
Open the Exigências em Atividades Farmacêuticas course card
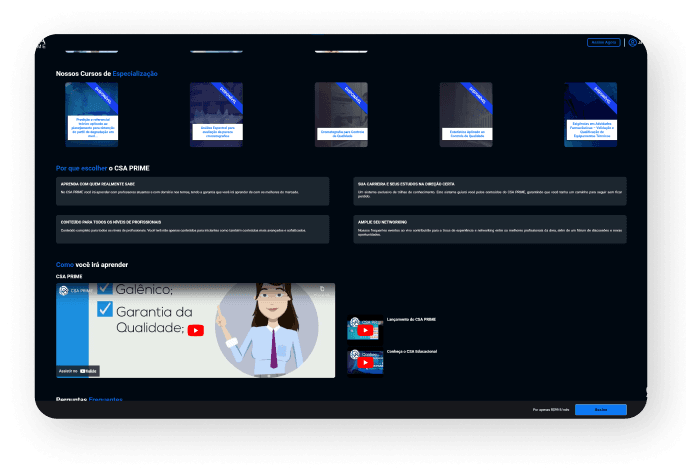click(x=590, y=114)
